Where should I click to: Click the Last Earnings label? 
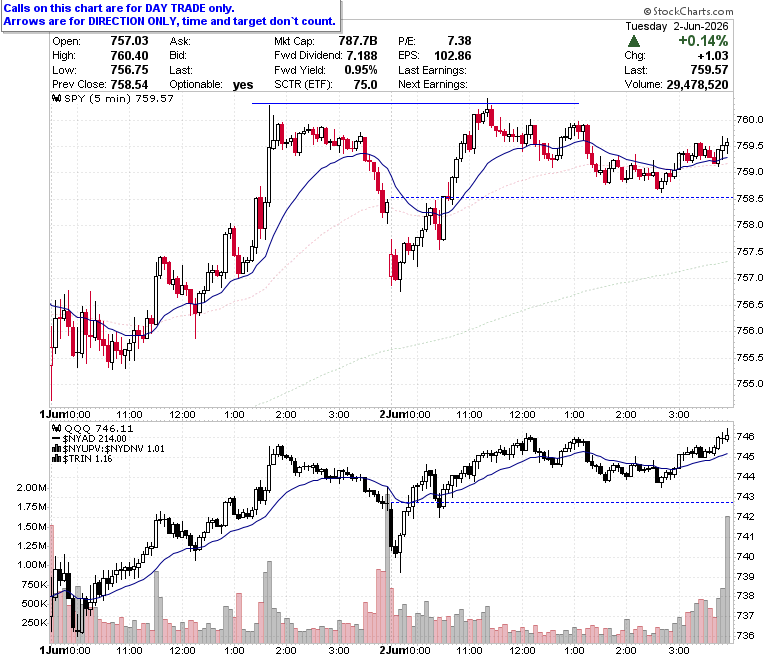point(432,70)
